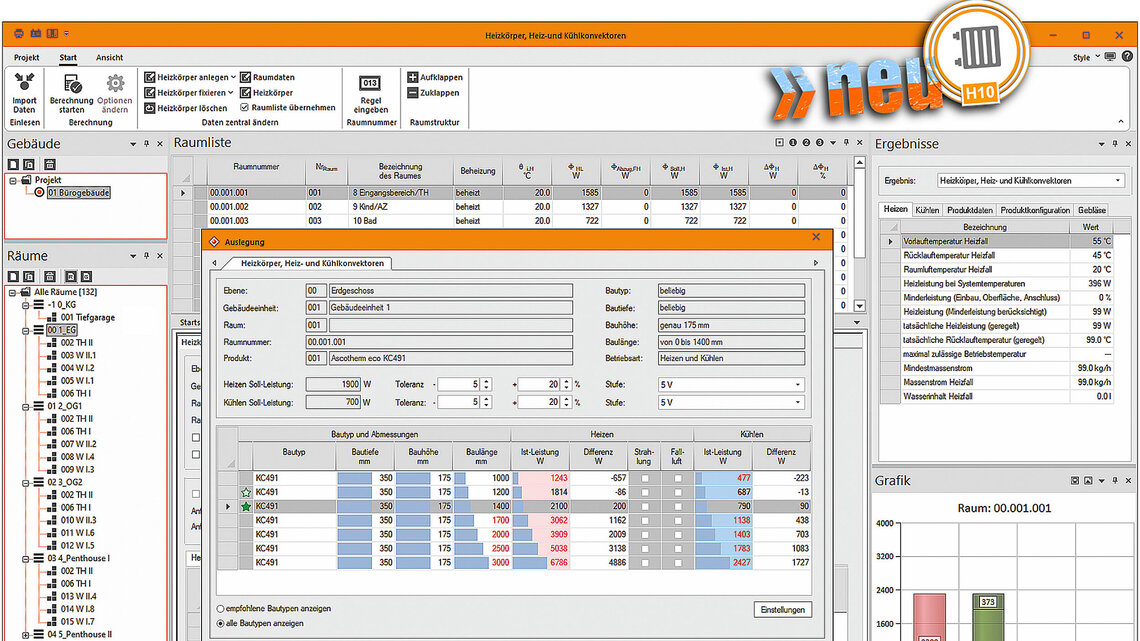Click Raumliste scrollbar down arrow
This screenshot has height=641, width=1140.
pos(859,306)
